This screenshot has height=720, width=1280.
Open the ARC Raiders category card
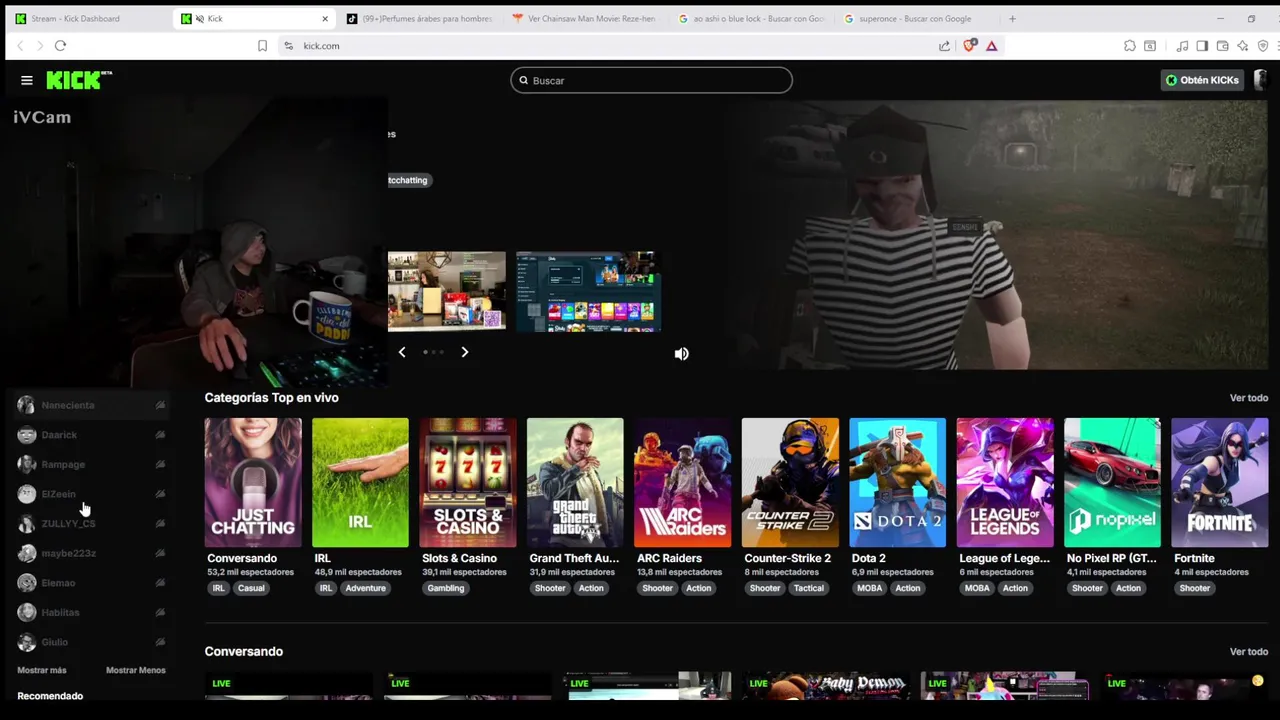click(x=683, y=483)
